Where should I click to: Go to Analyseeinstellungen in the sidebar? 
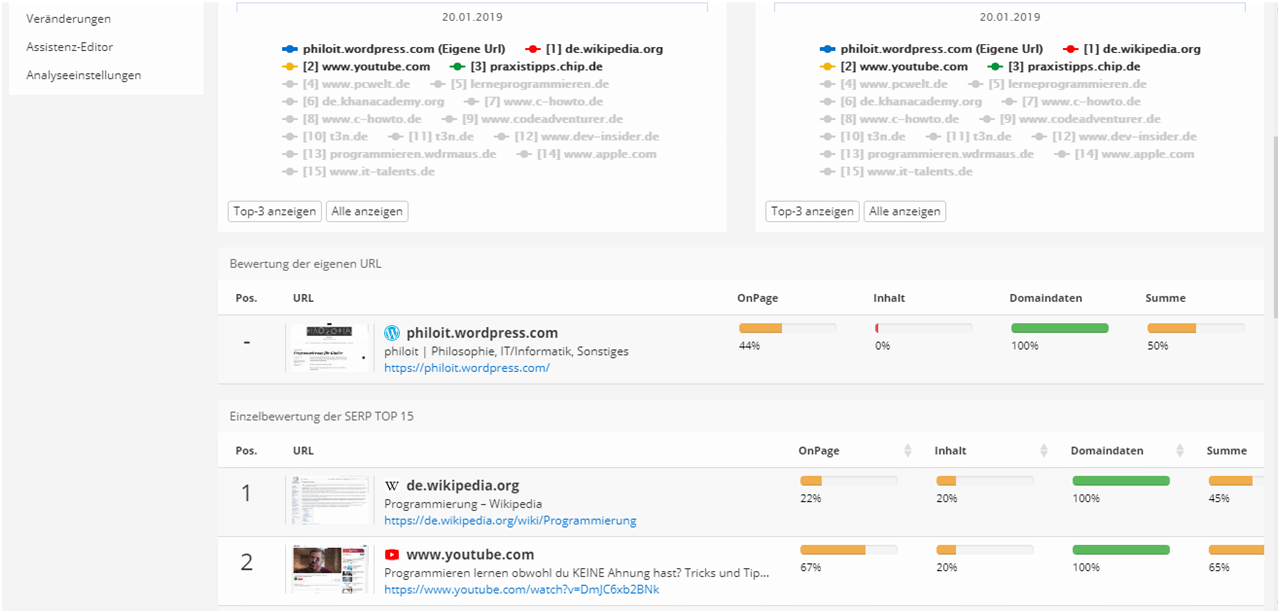point(84,75)
